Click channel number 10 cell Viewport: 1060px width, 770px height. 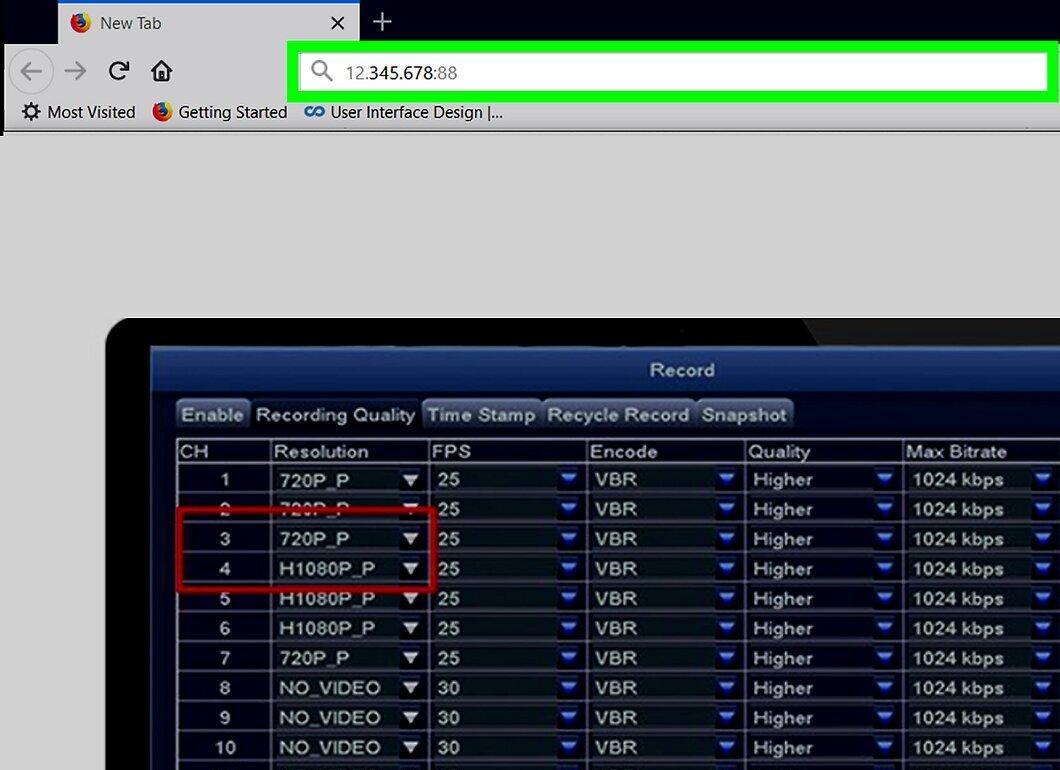pos(224,747)
